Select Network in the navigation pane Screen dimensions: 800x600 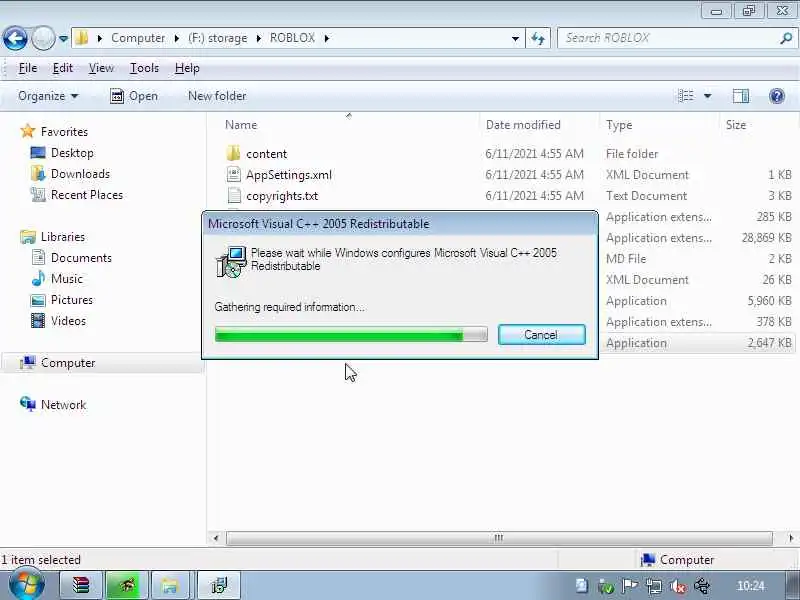pyautogui.click(x=63, y=405)
